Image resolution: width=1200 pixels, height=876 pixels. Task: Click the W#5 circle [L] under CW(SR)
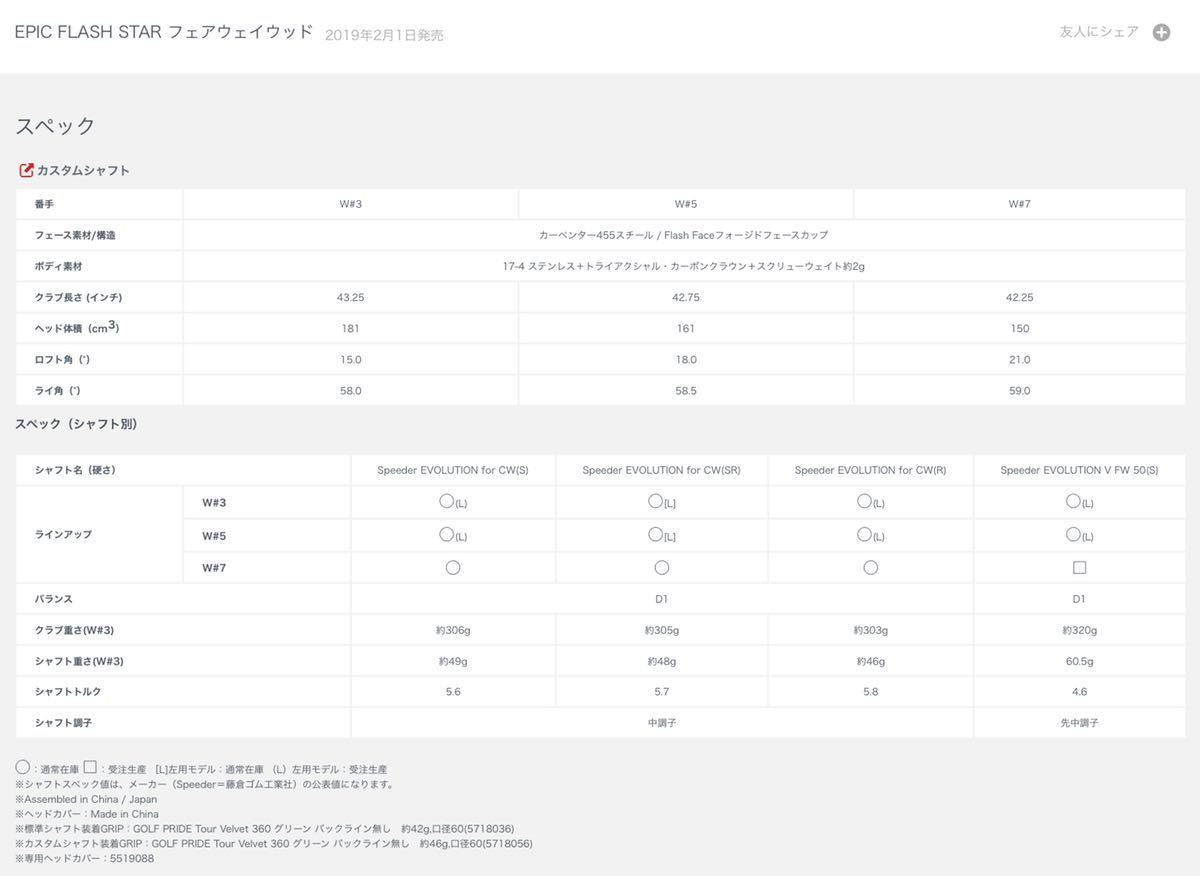[x=661, y=535]
